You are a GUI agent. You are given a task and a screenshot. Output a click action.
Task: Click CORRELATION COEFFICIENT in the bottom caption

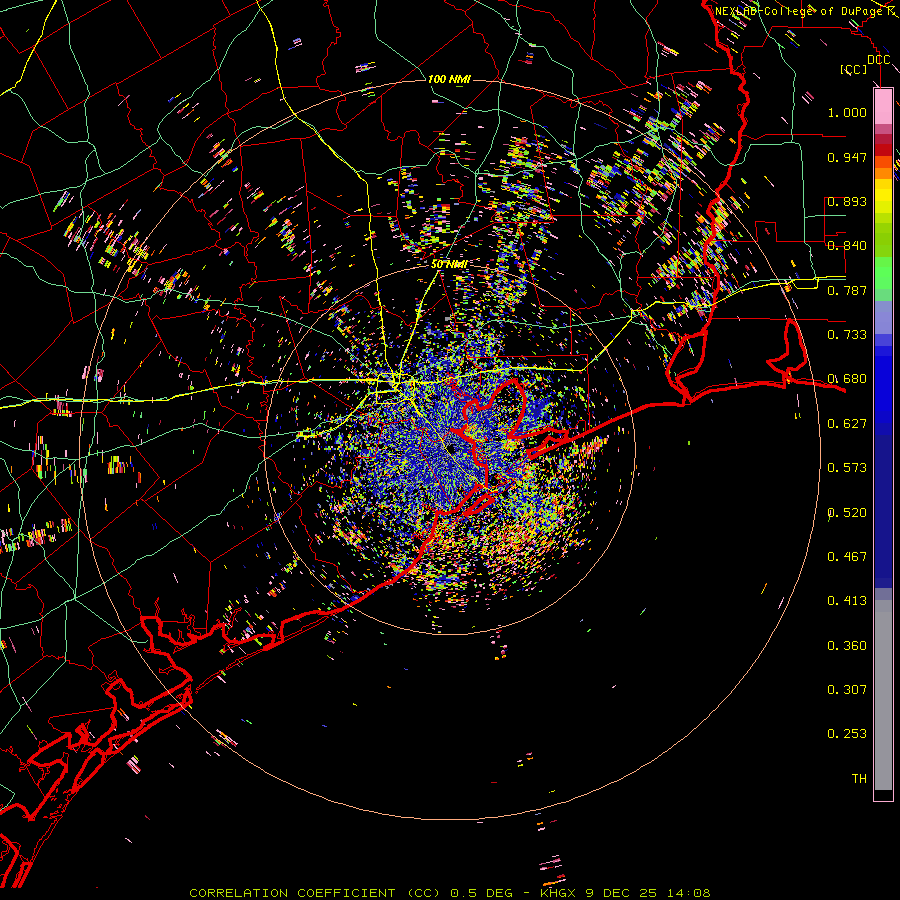(x=292, y=893)
